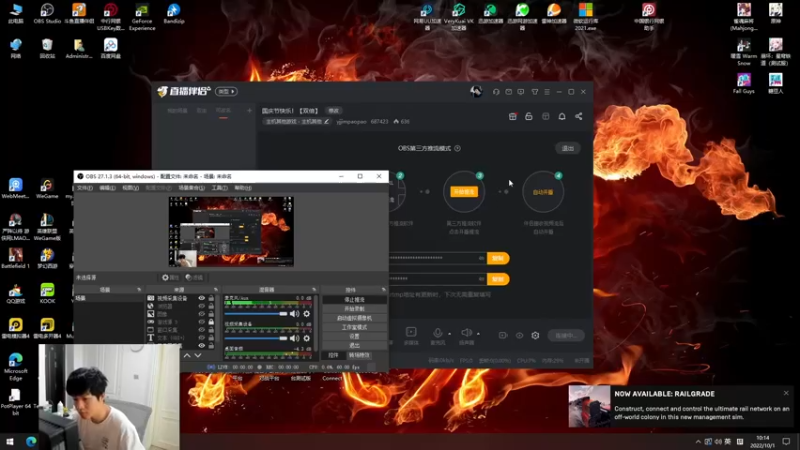The height and width of the screenshot is (450, 800).
Task: Click the bell notification icon in 直播伴侣
Action: pyautogui.click(x=562, y=116)
